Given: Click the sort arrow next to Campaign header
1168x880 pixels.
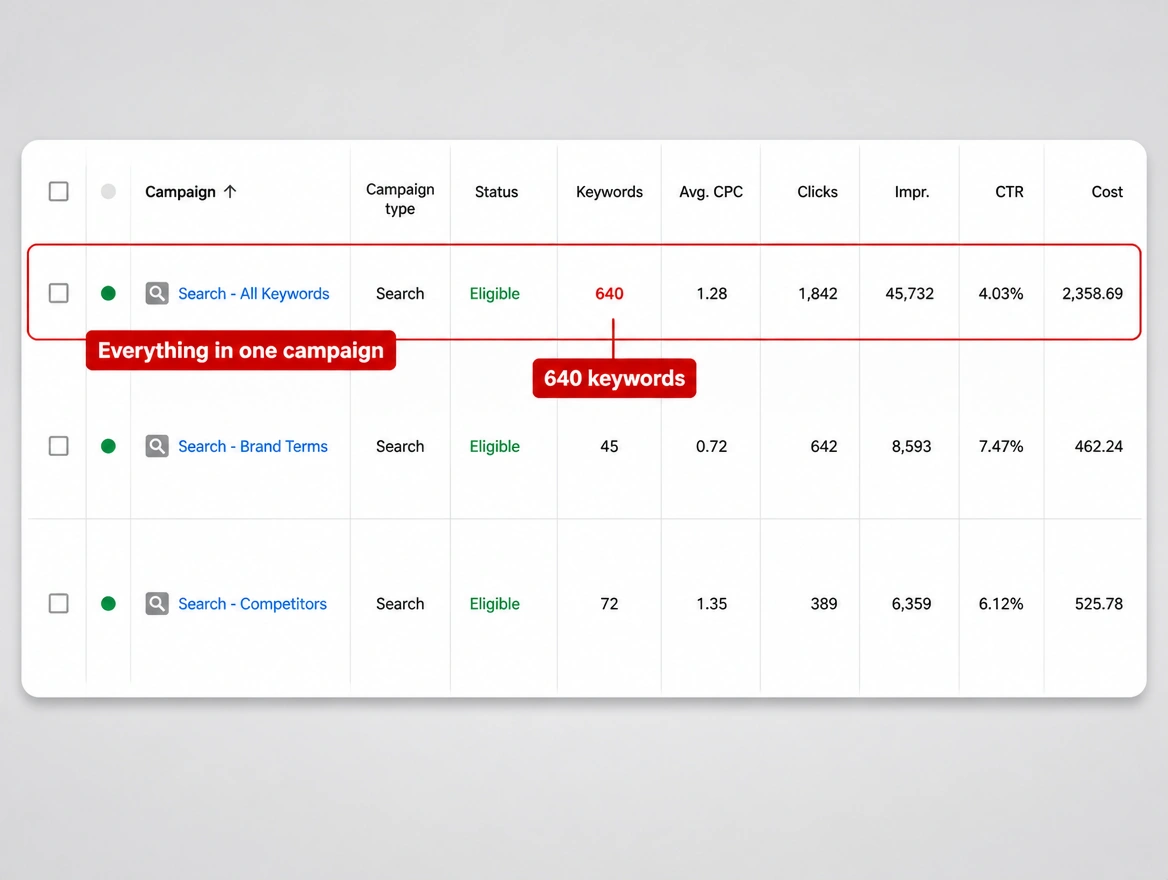Looking at the screenshot, I should [230, 191].
